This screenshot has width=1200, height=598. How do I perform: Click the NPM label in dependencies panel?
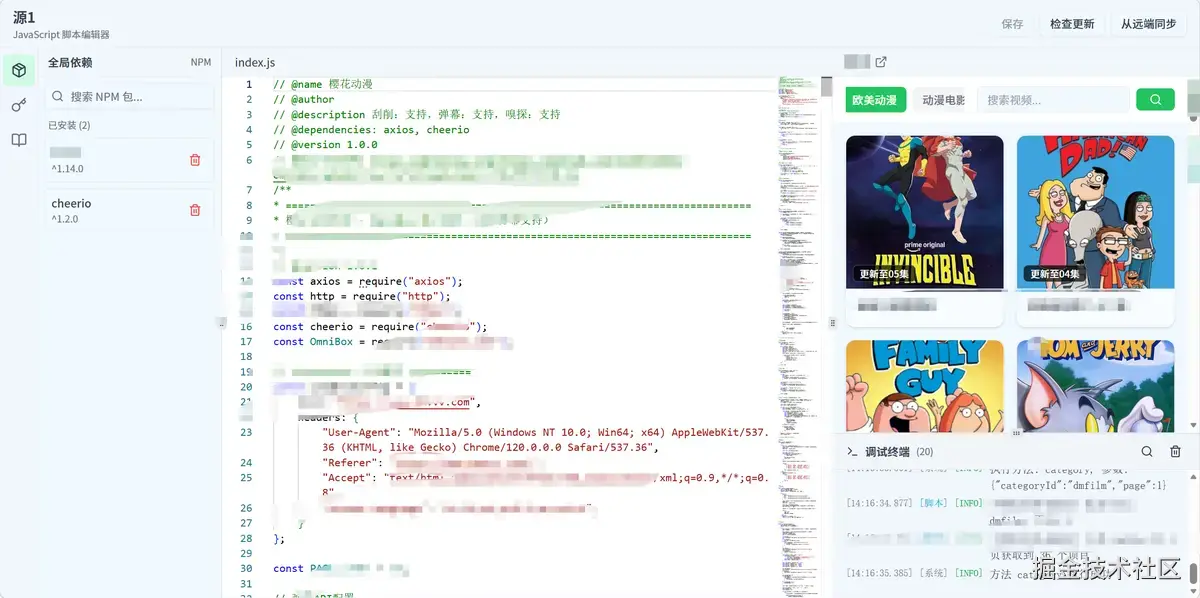pyautogui.click(x=201, y=62)
